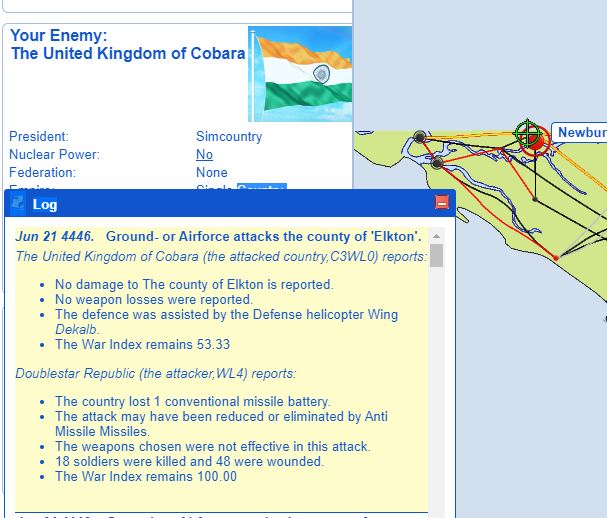Click the highlighted 'Country' text
The height and width of the screenshot is (518, 607).
click(x=262, y=187)
